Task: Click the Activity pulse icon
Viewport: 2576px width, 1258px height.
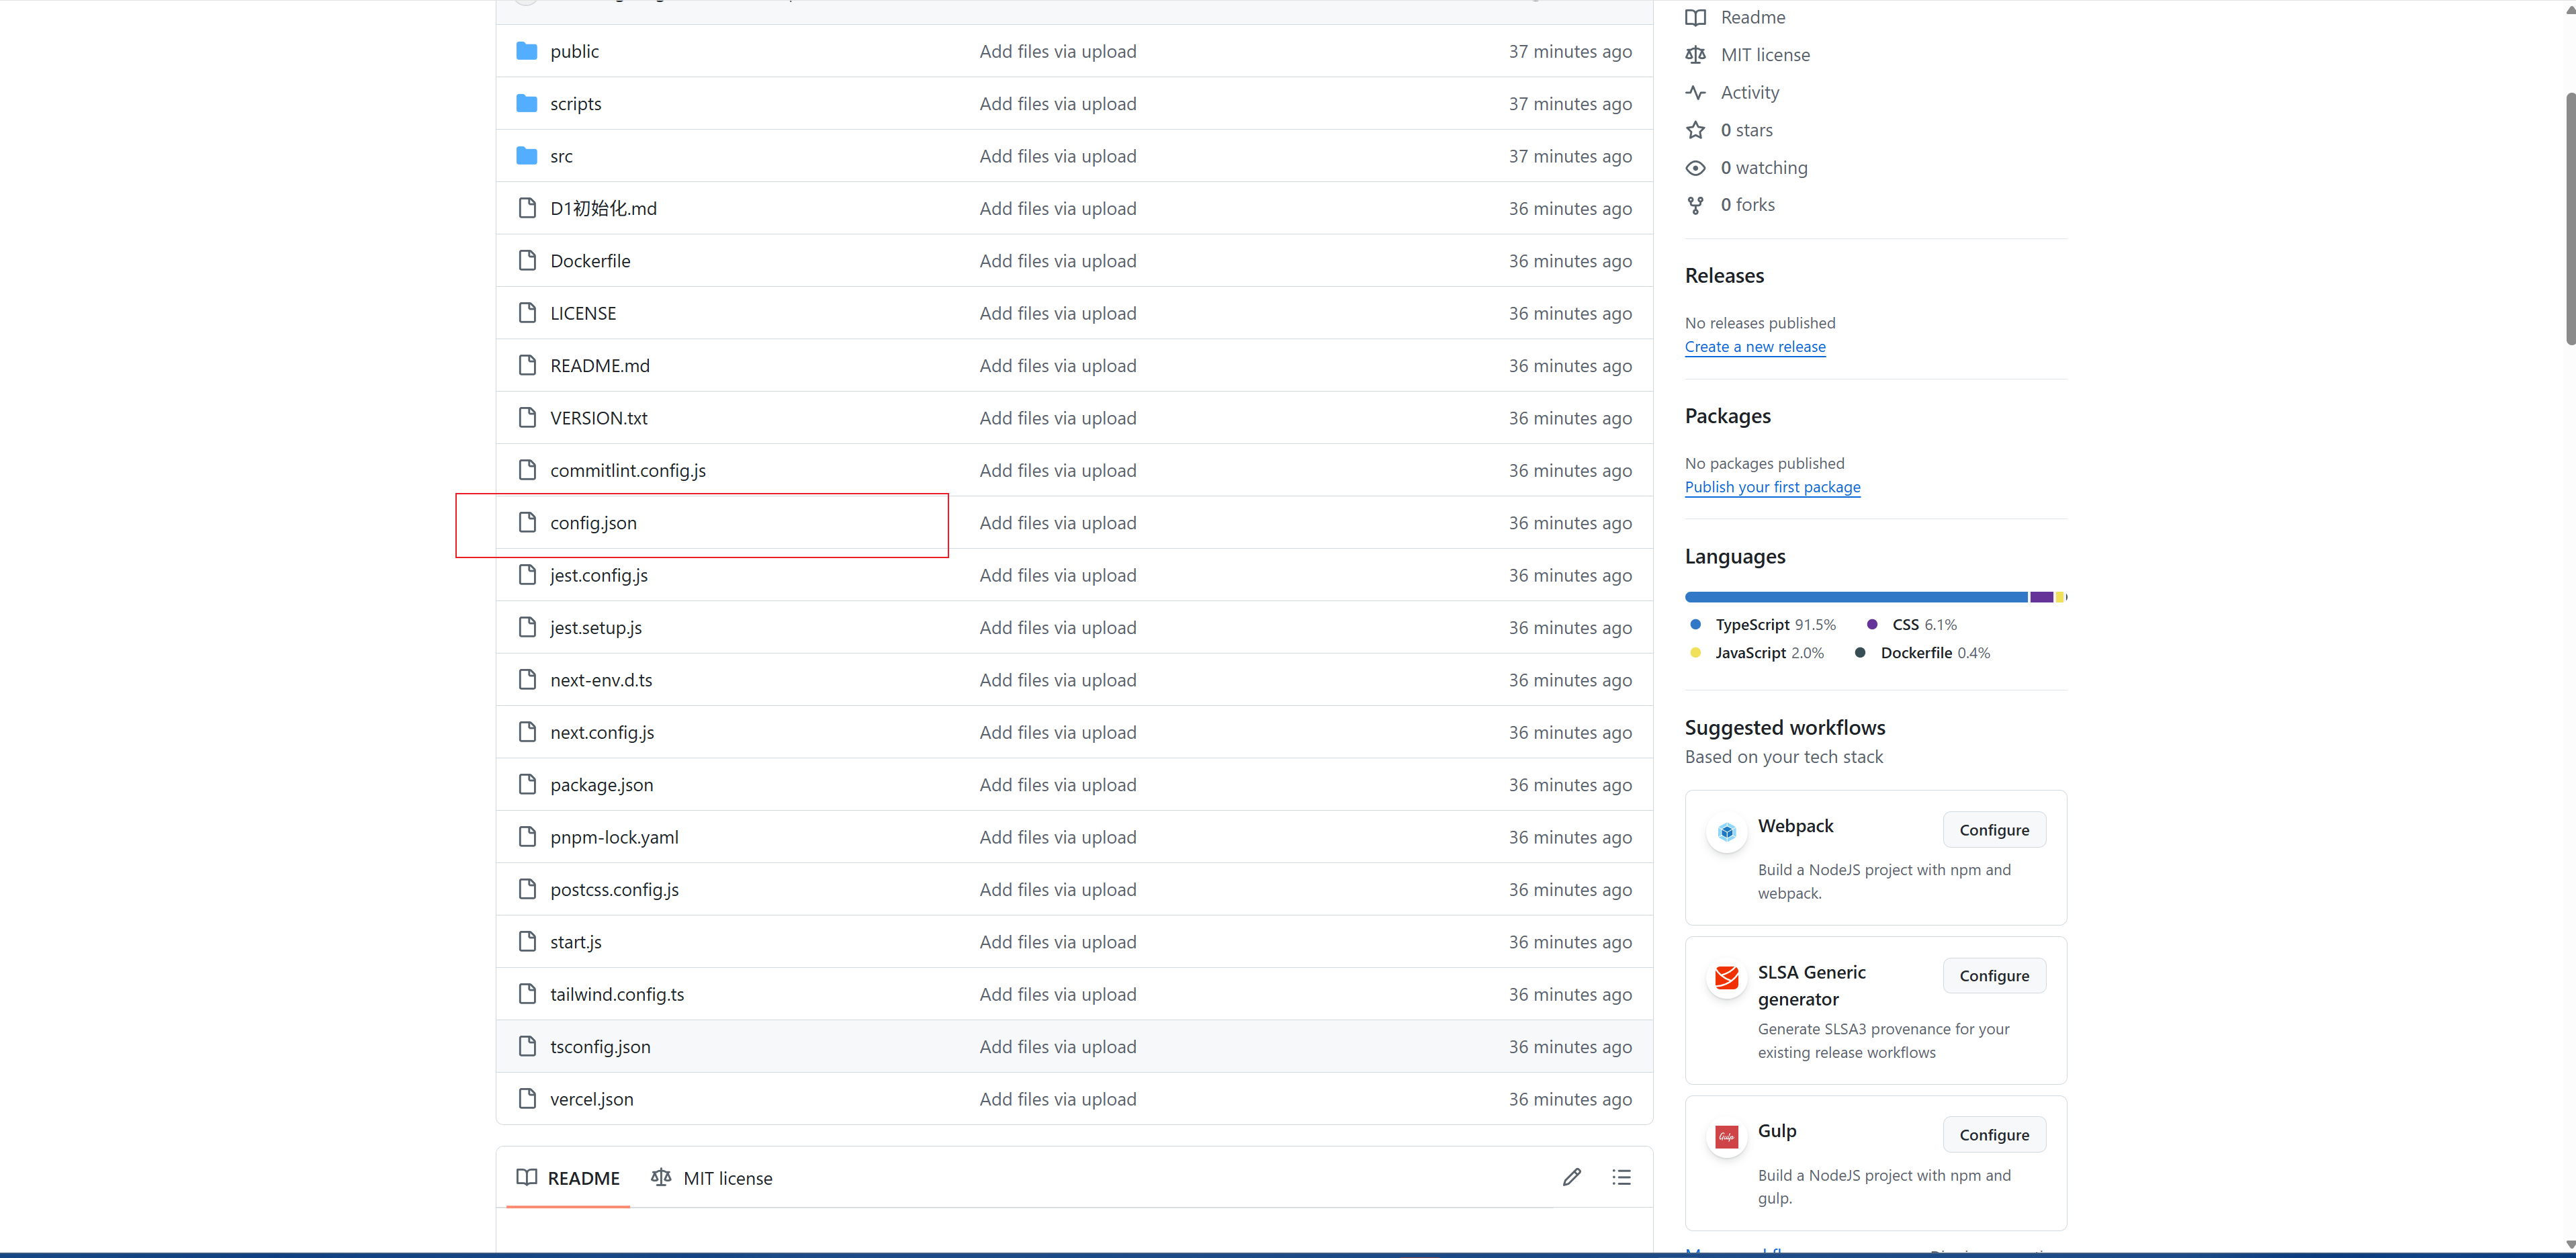Action: (1695, 93)
